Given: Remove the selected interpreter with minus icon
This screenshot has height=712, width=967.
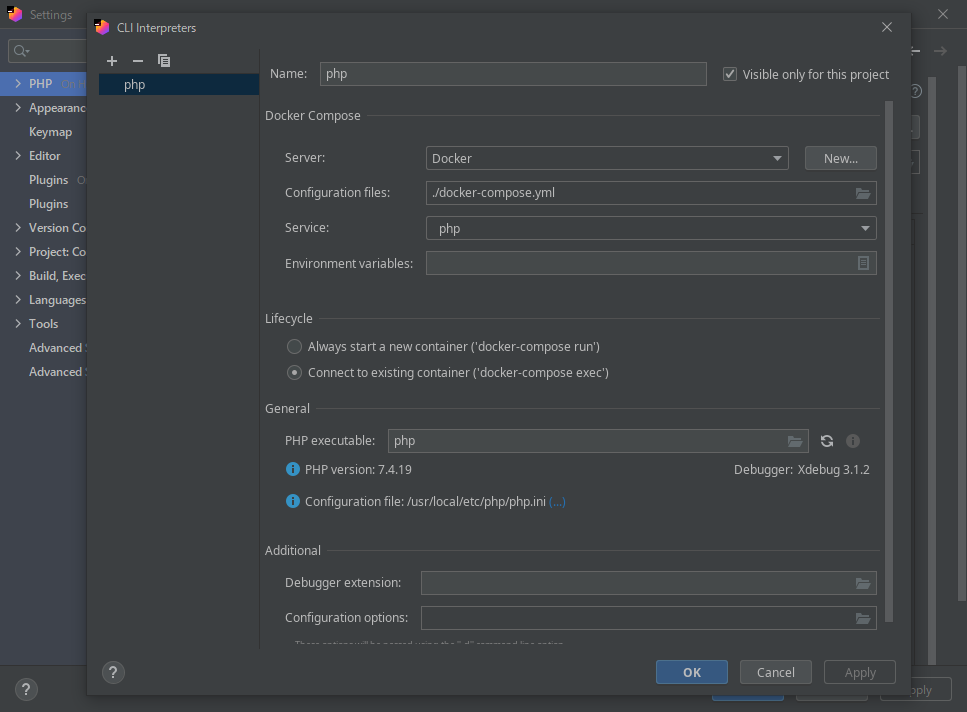Looking at the screenshot, I should point(138,61).
